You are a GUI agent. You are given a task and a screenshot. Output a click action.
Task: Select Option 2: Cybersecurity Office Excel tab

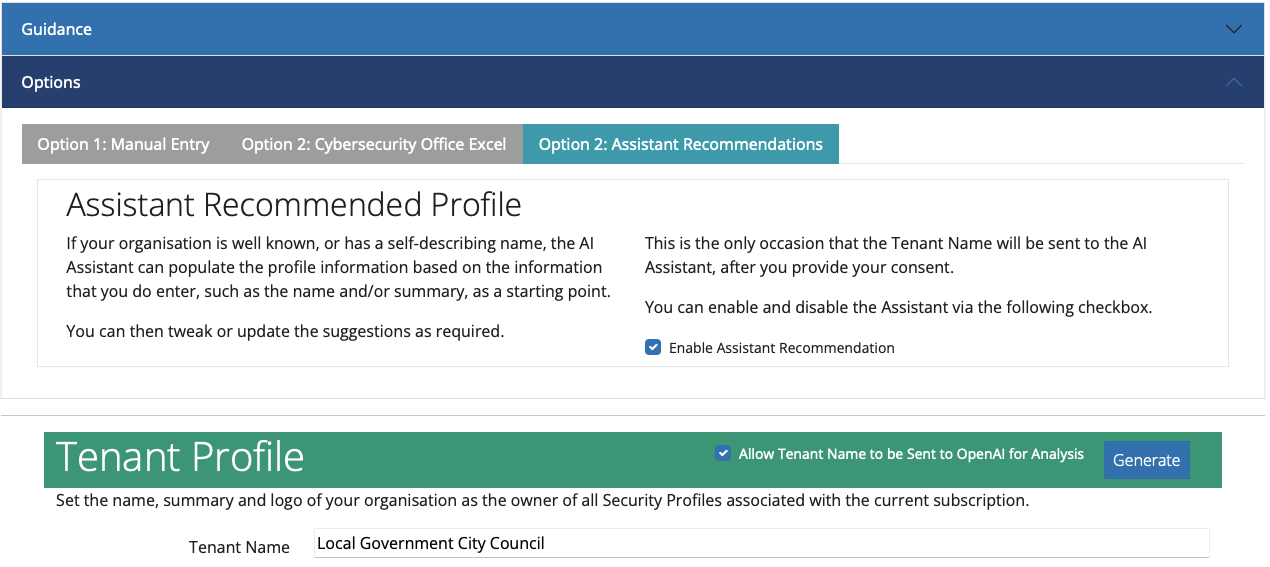374,144
